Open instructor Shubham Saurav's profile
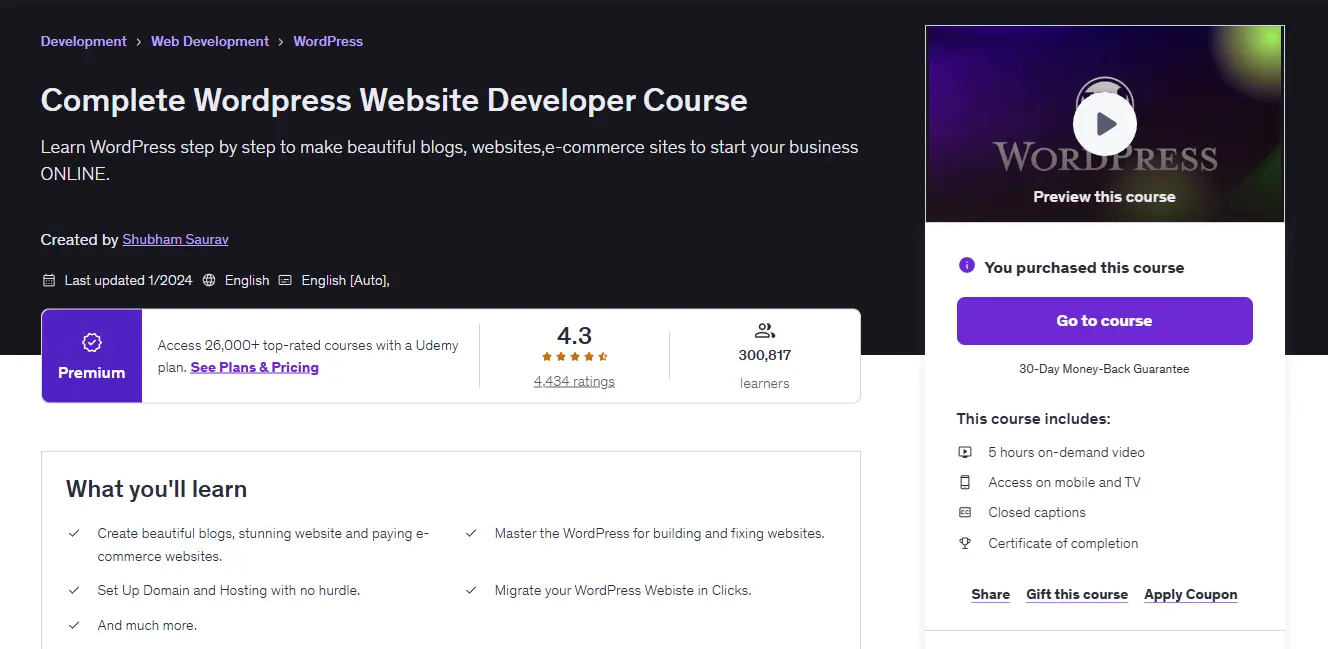This screenshot has width=1328, height=649. pos(175,240)
